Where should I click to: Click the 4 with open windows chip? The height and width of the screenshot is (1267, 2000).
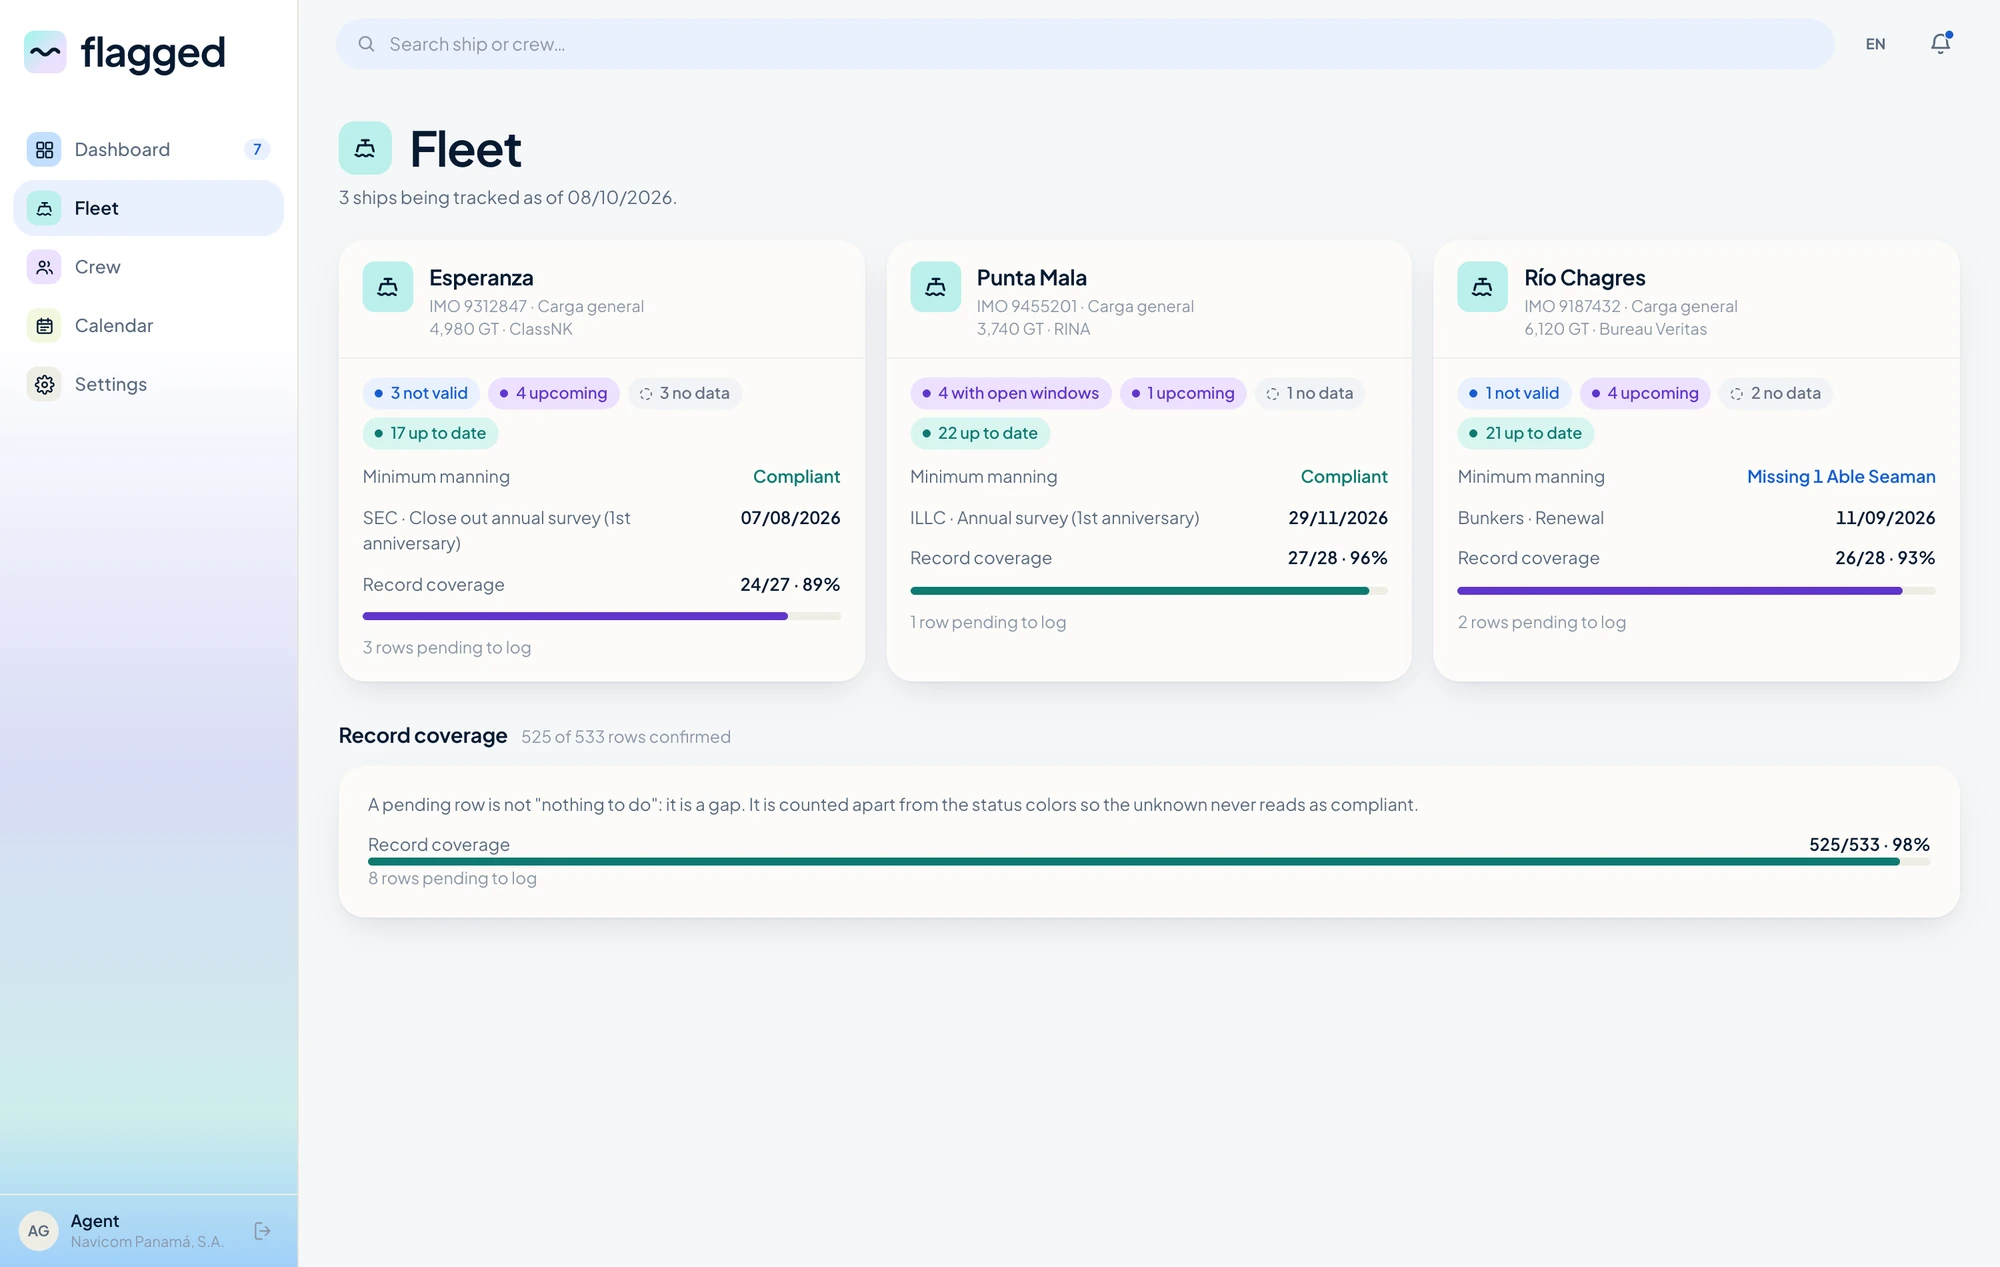click(x=1010, y=393)
